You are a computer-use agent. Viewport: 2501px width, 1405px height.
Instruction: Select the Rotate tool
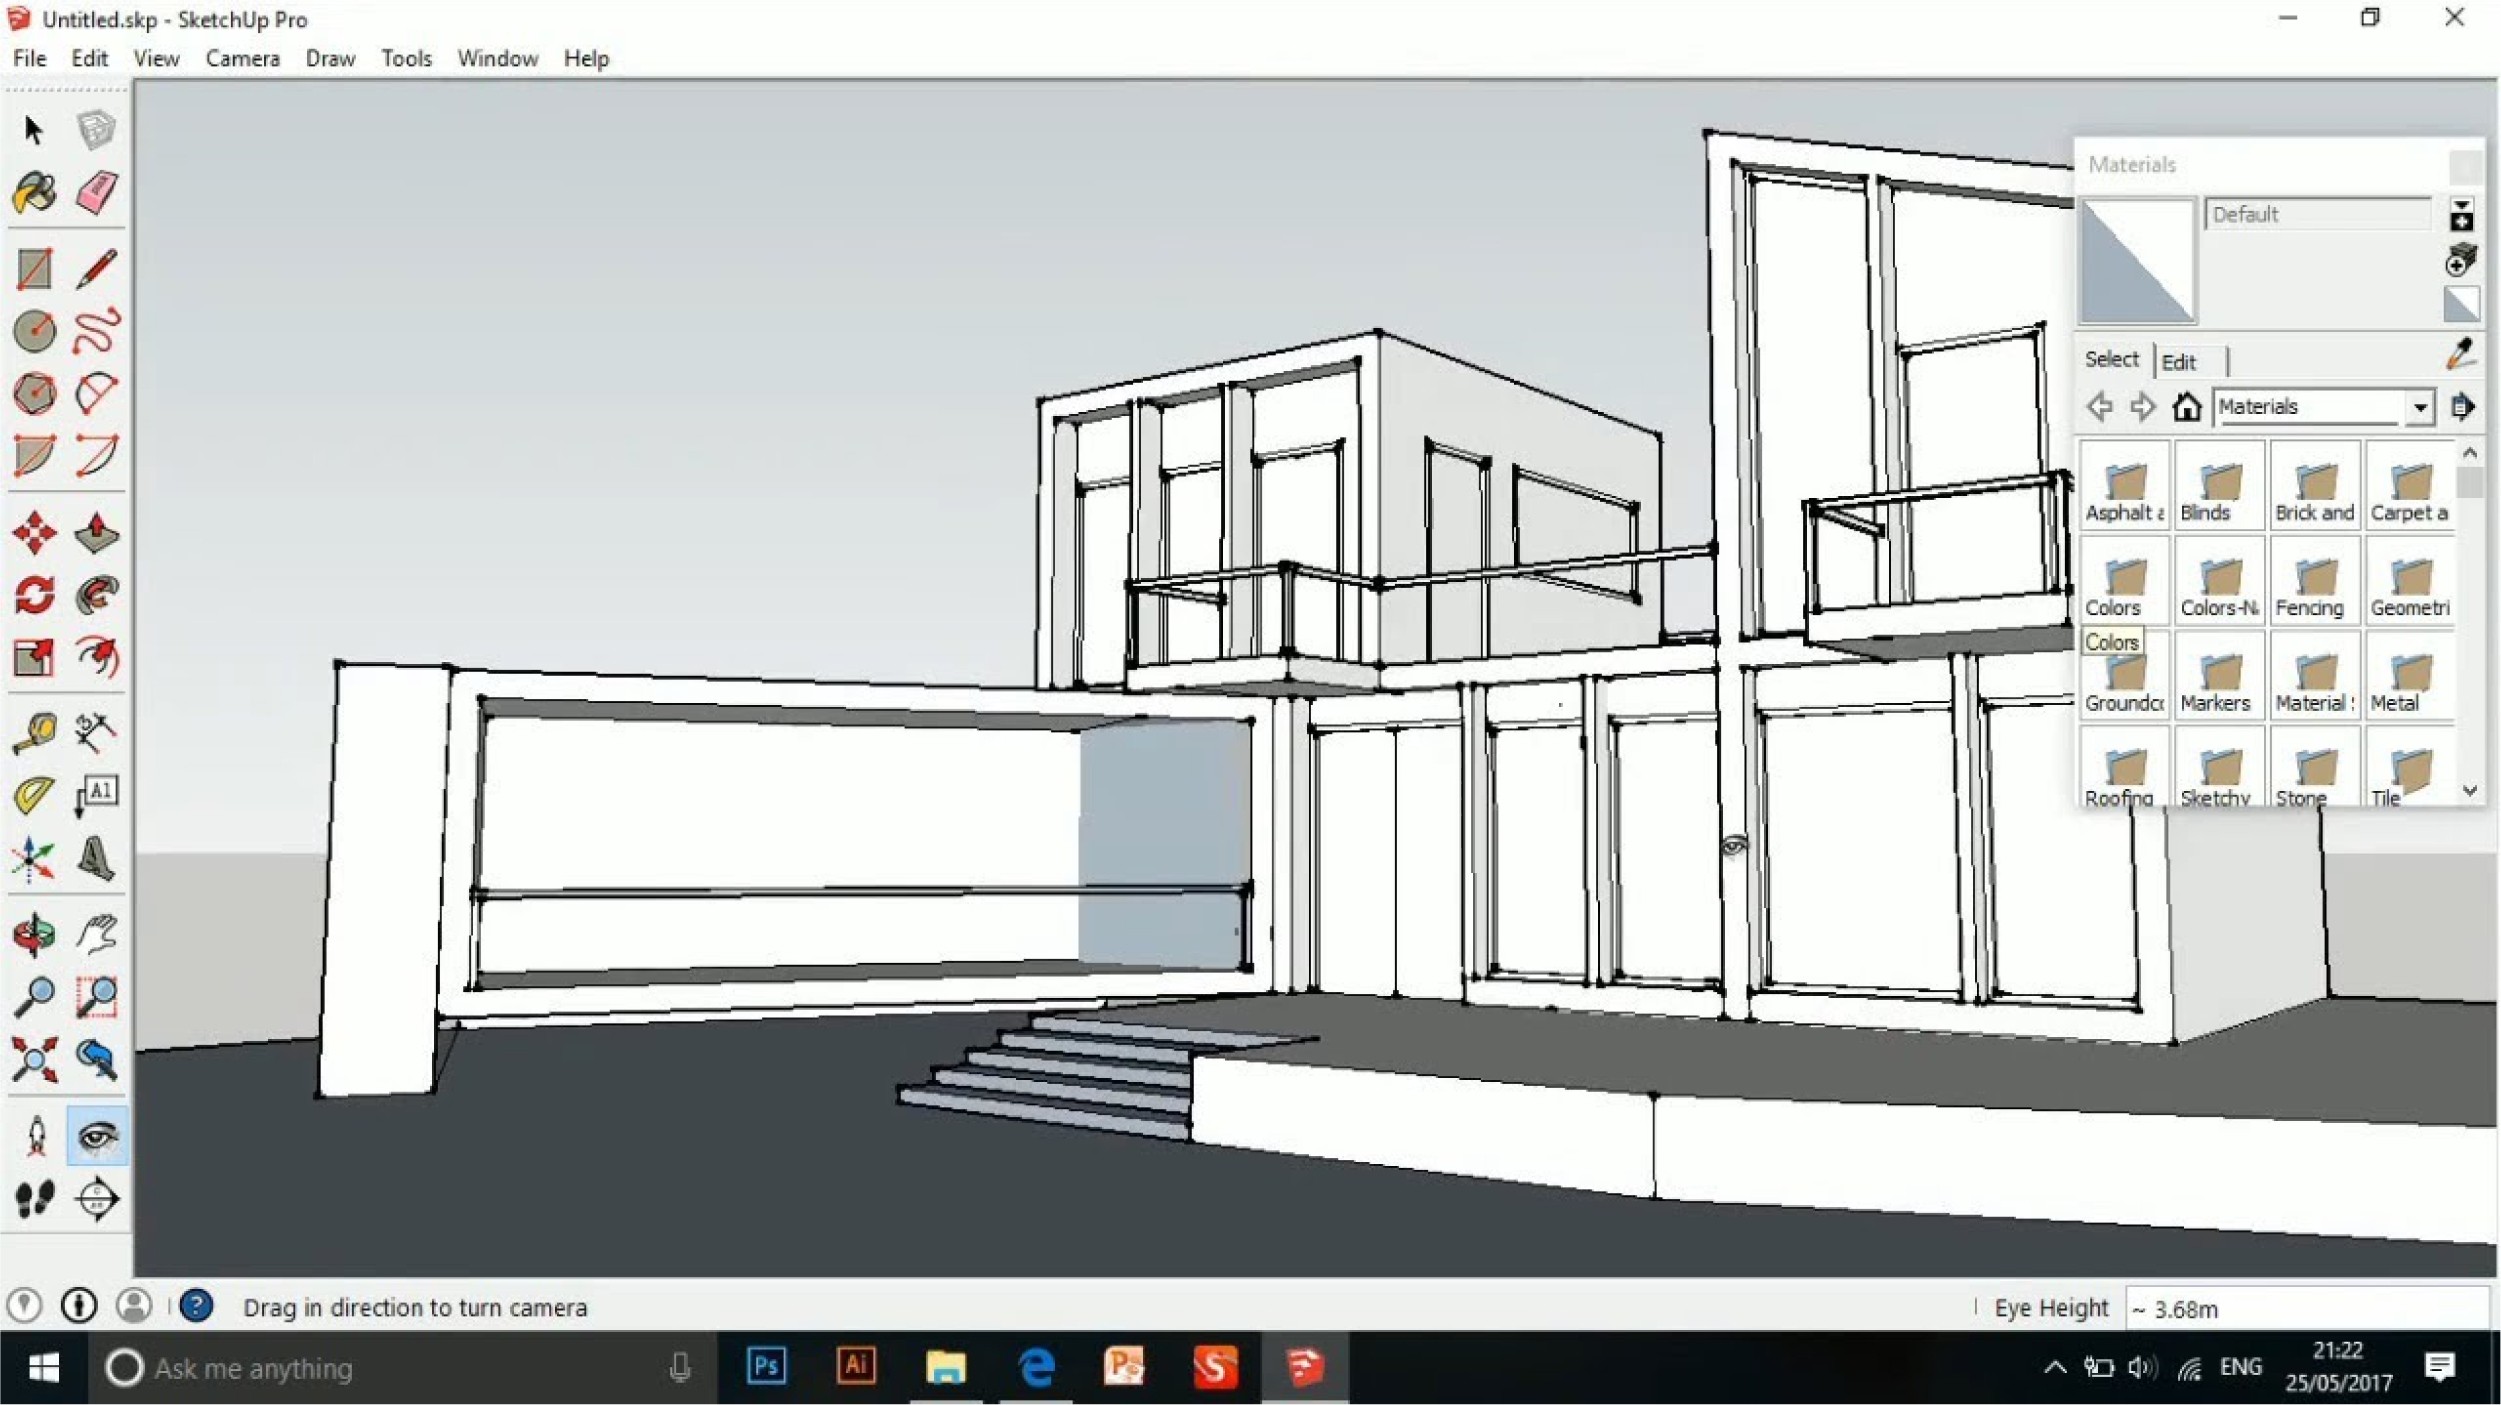click(x=36, y=594)
